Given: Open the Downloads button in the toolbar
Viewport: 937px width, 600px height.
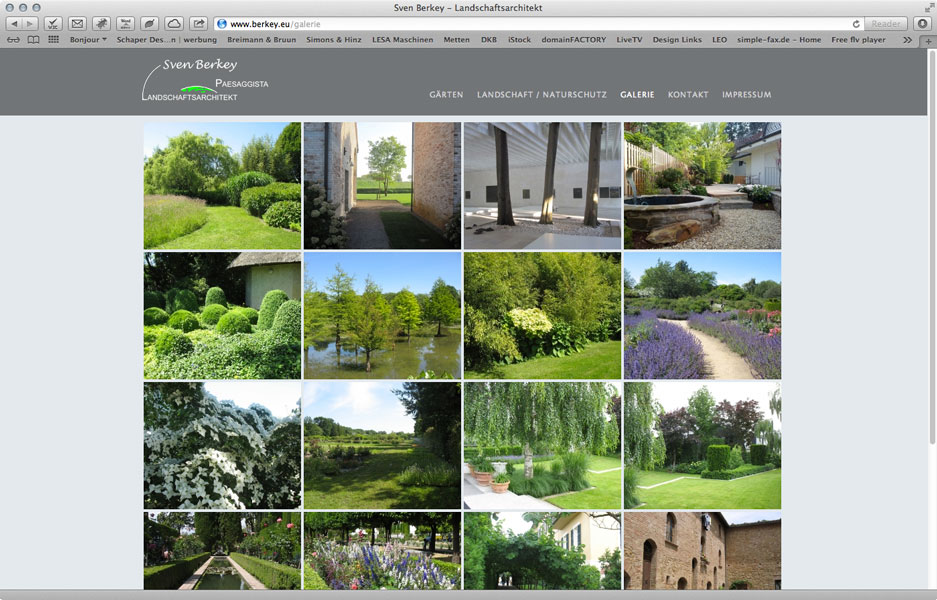Looking at the screenshot, I should 923,24.
